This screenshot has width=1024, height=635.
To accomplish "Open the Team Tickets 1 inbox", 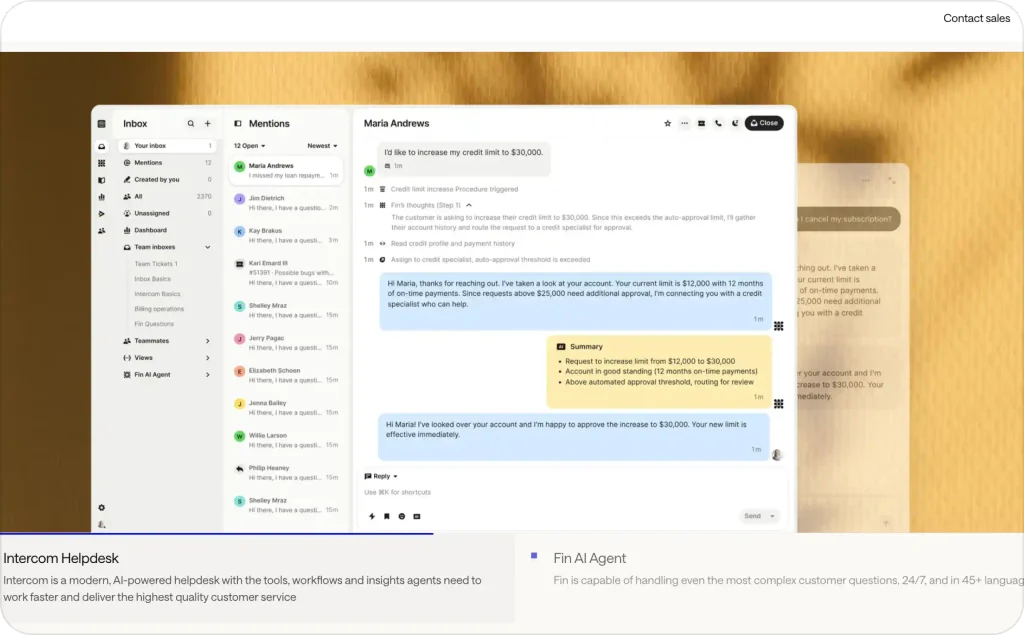I will click(x=156, y=264).
